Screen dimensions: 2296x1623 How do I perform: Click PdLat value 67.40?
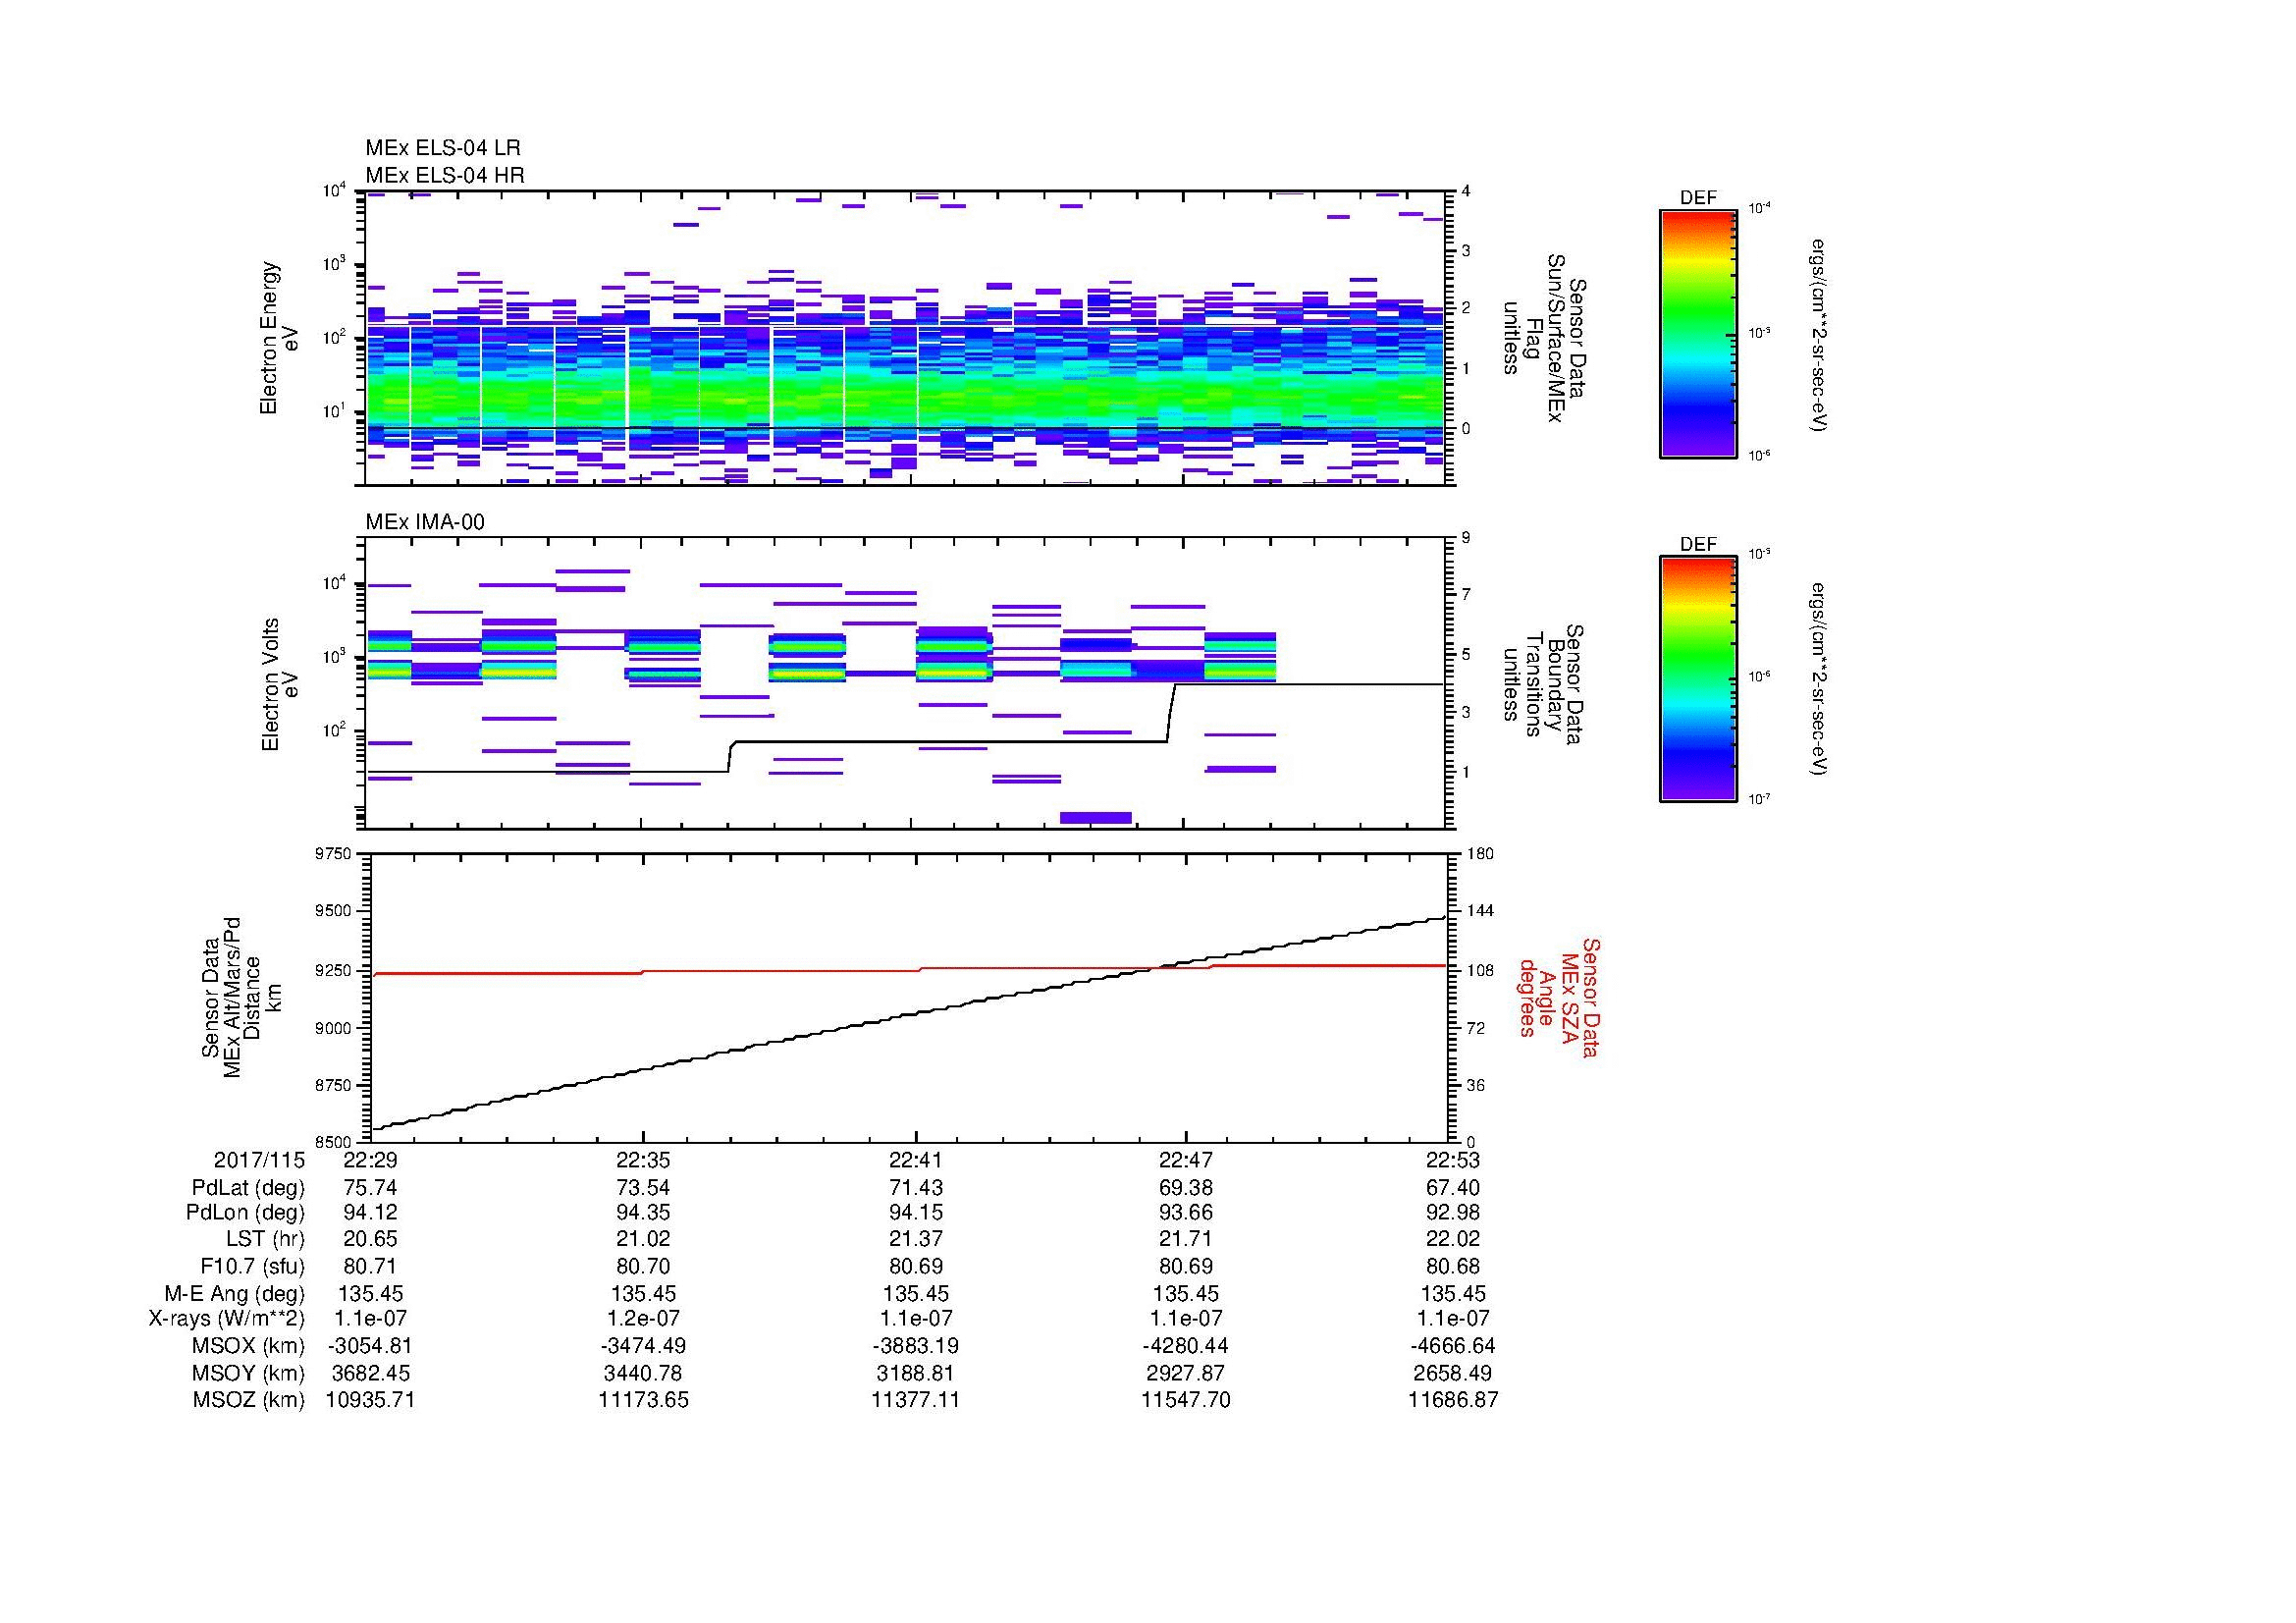point(1453,1188)
